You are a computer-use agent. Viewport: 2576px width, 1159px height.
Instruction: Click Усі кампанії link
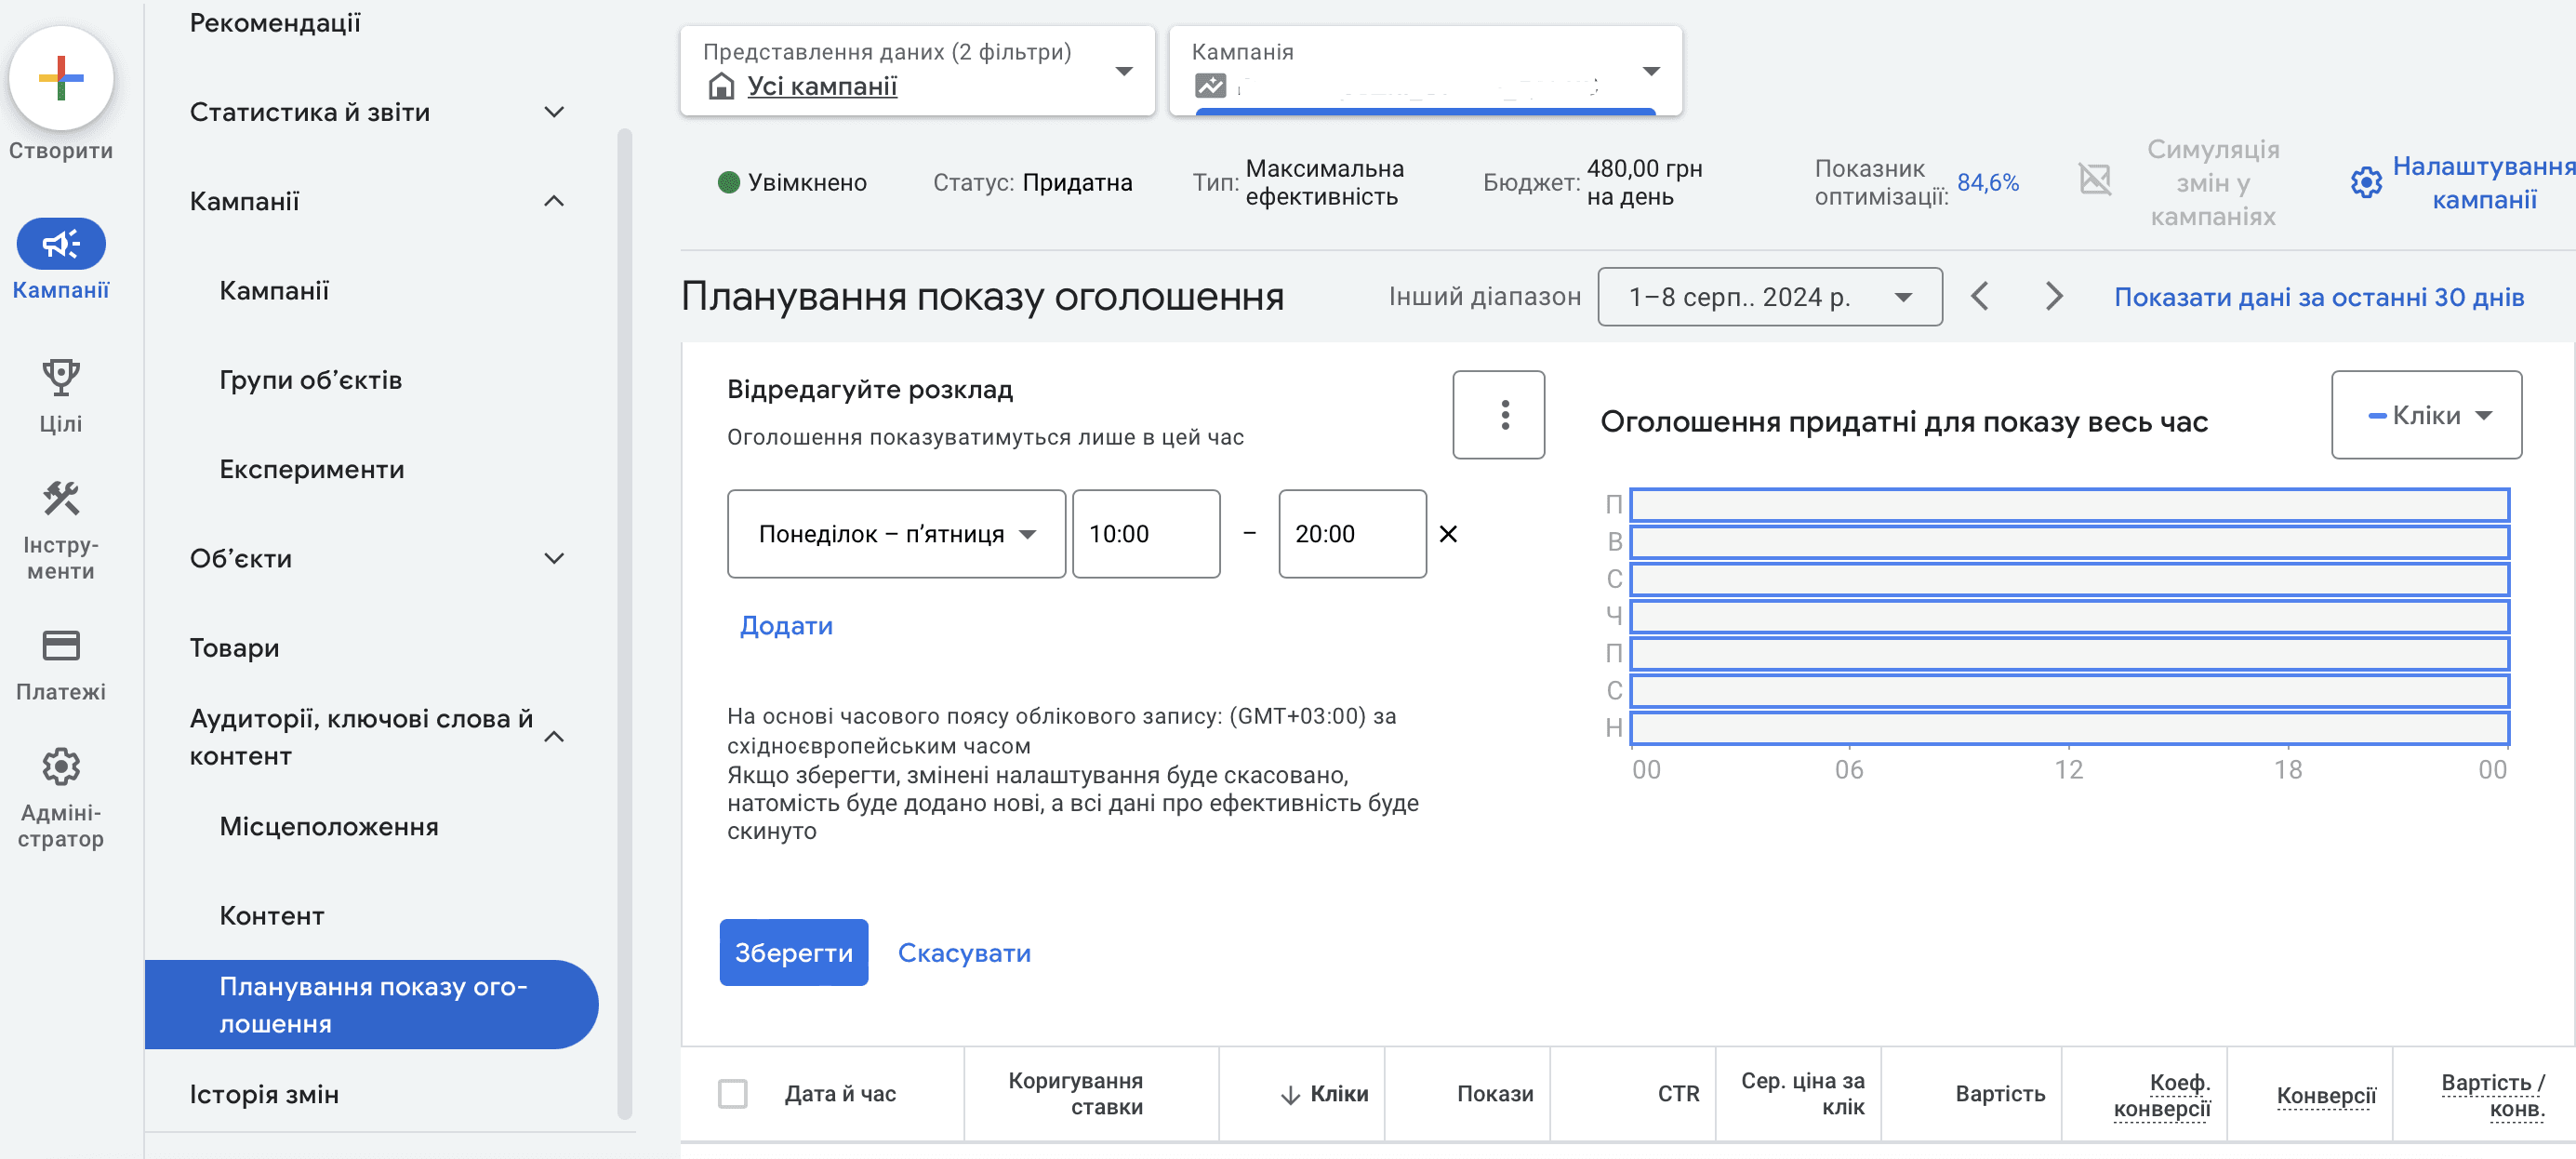point(822,86)
